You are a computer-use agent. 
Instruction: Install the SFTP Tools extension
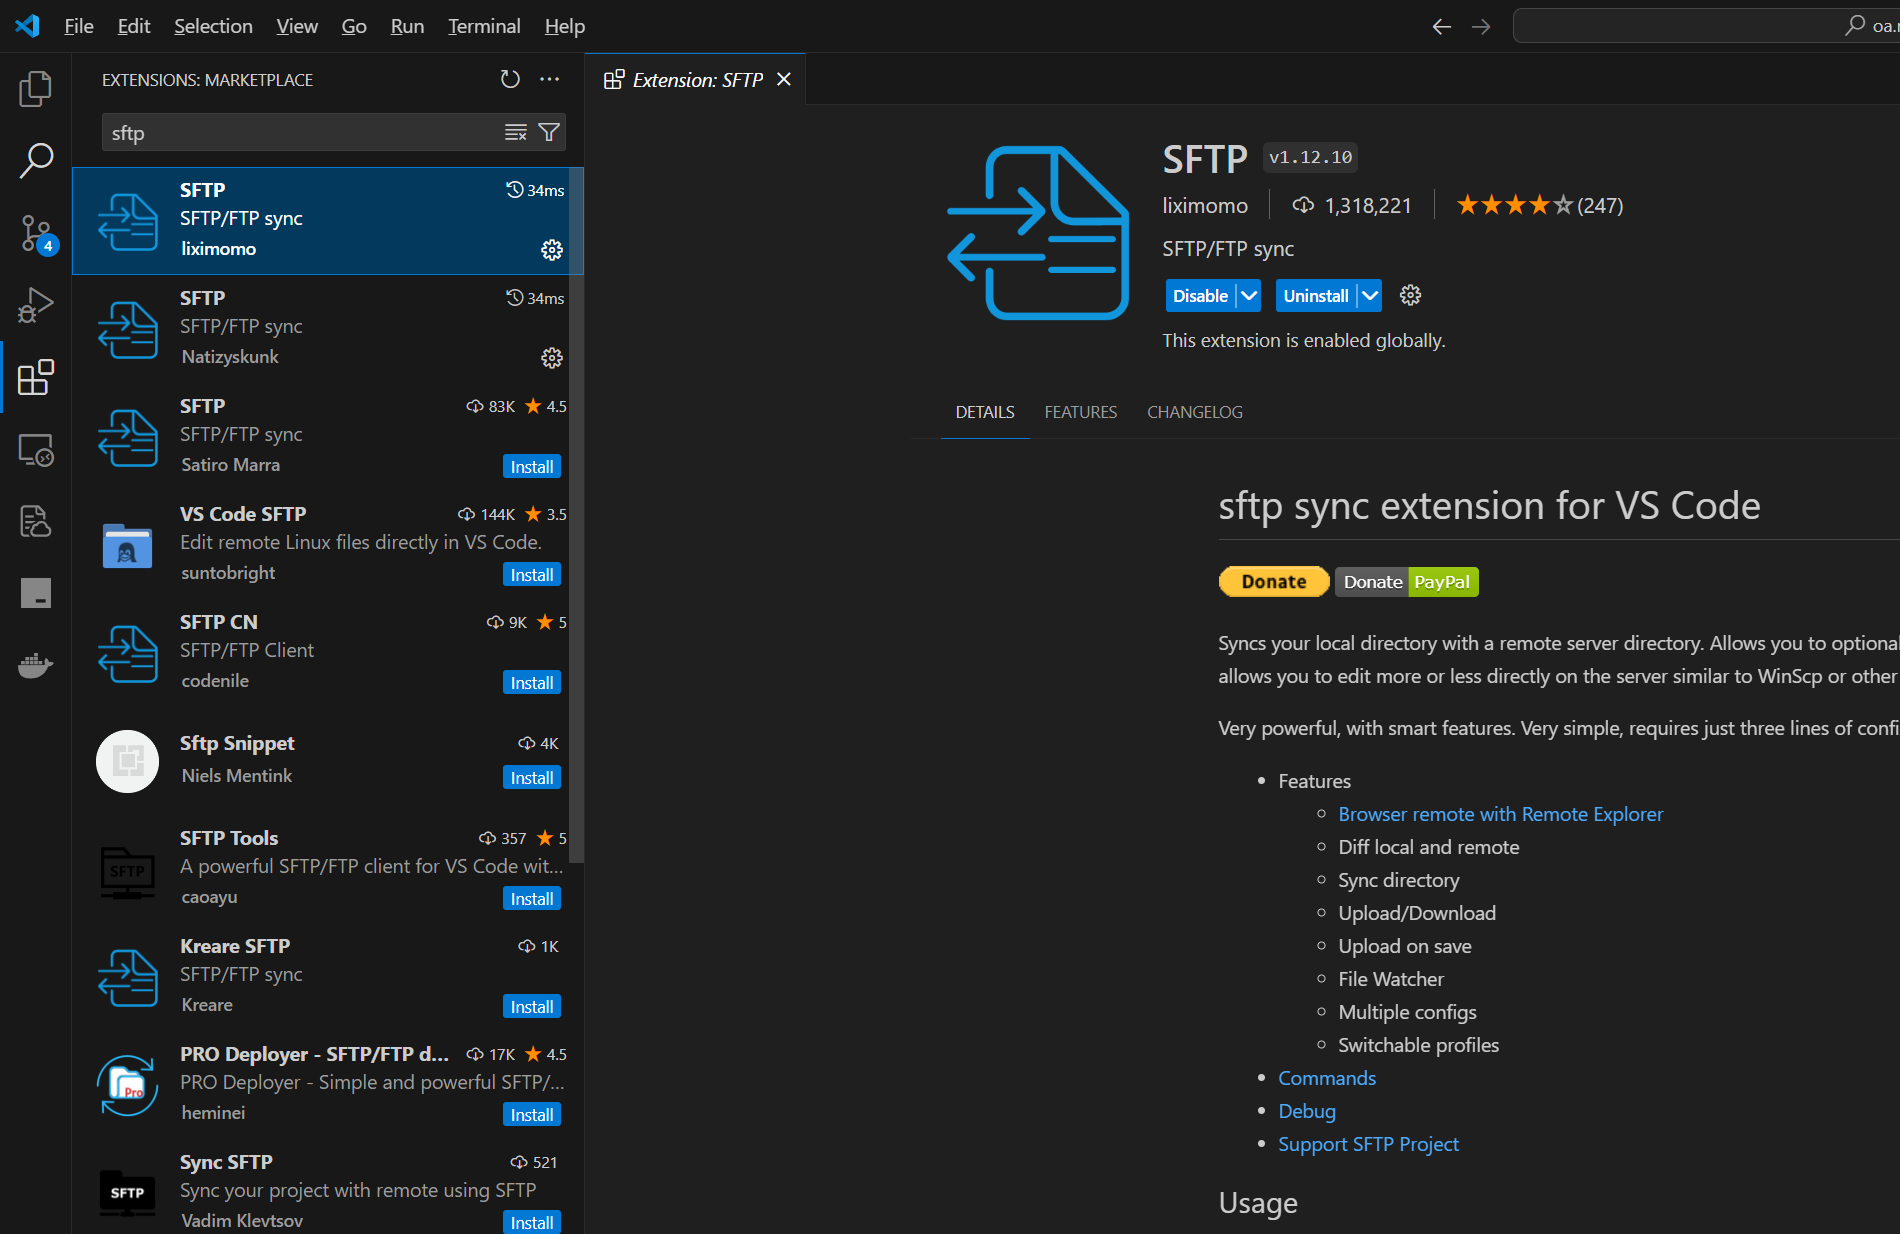coord(532,898)
